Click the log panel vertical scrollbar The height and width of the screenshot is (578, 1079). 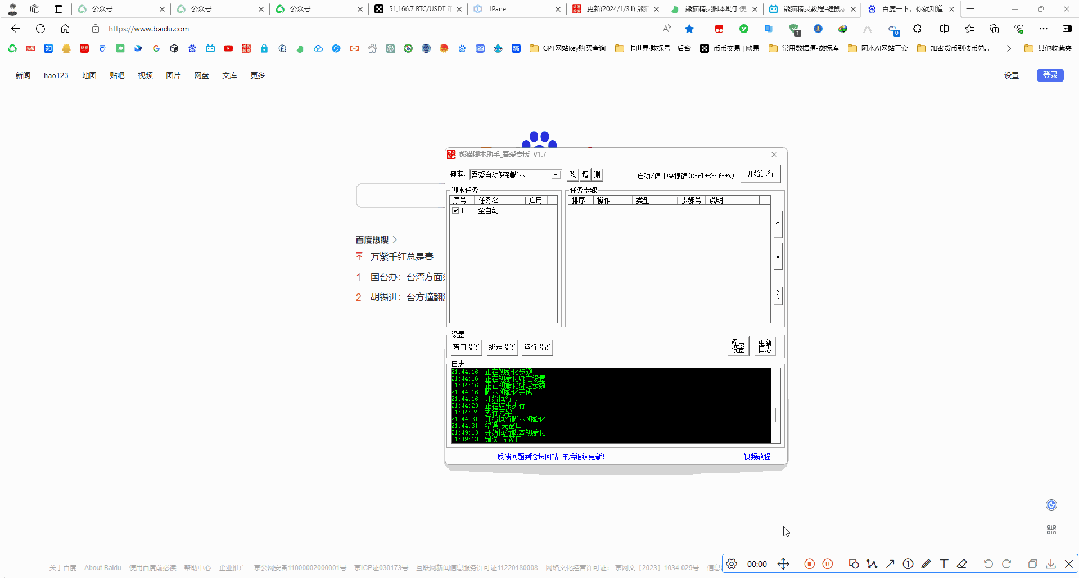(x=777, y=406)
